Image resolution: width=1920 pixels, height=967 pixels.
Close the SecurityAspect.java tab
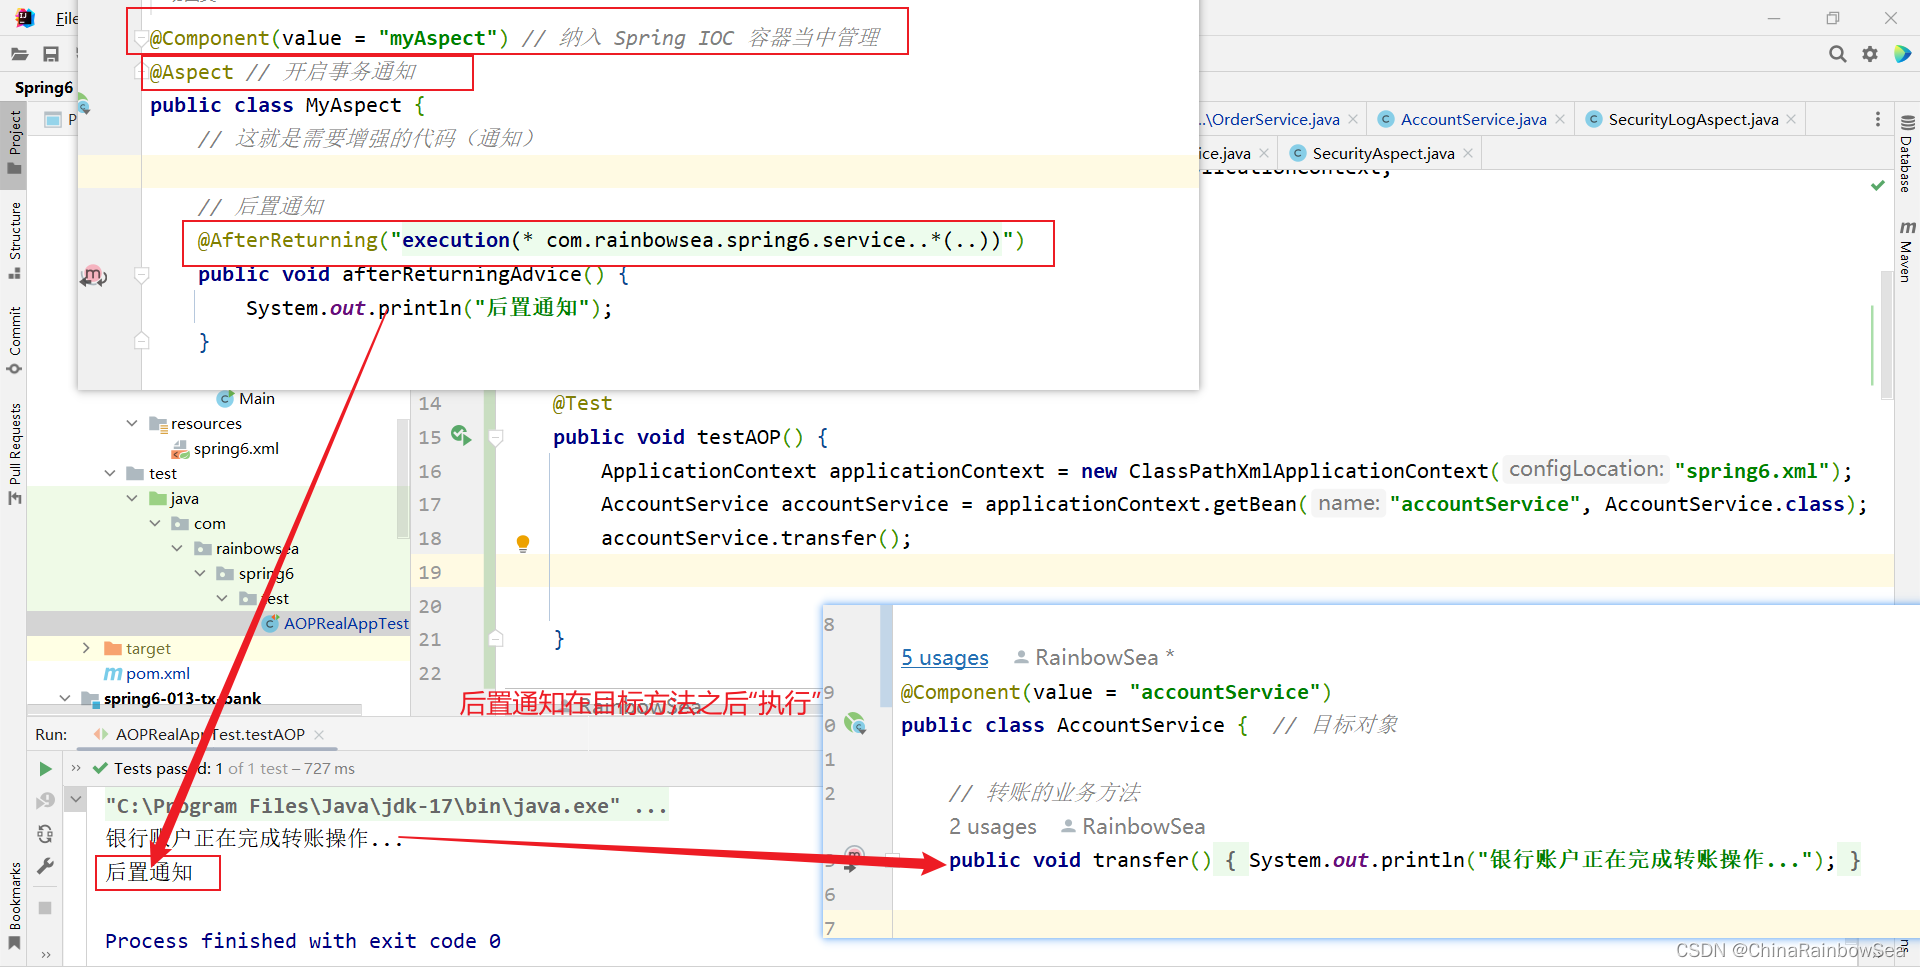[x=1468, y=153]
